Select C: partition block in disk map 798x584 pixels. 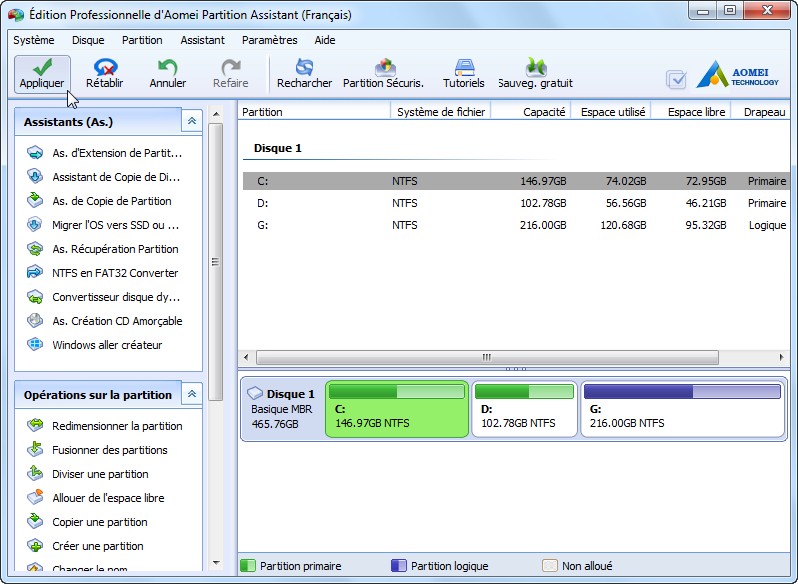click(397, 409)
